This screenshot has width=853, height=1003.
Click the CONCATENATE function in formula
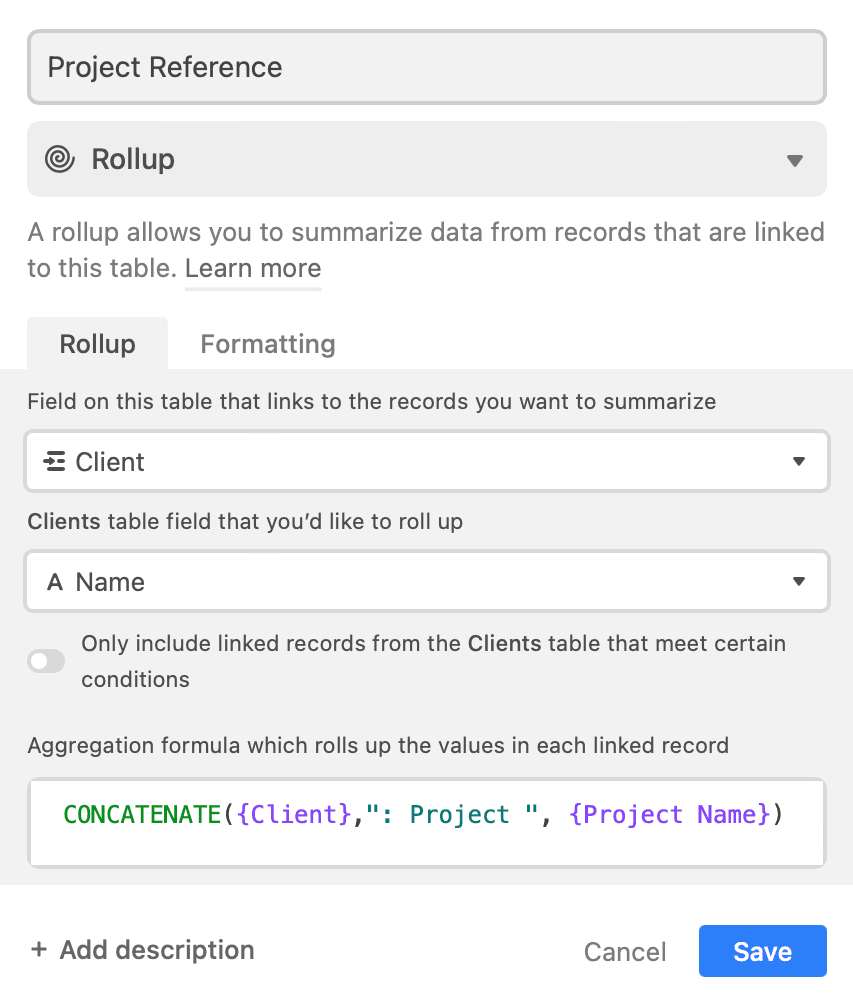click(142, 814)
